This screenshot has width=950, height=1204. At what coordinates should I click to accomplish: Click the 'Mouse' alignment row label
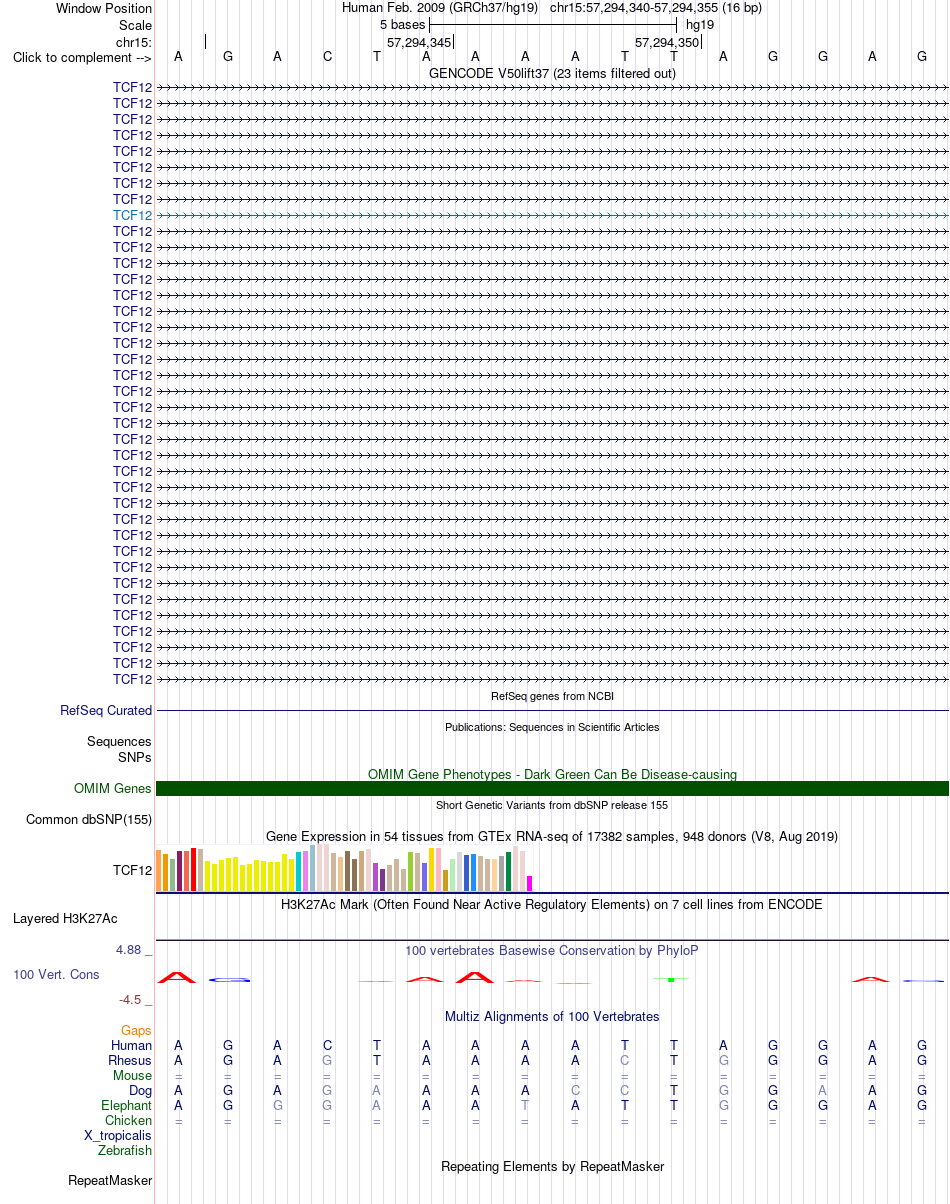pos(132,1075)
